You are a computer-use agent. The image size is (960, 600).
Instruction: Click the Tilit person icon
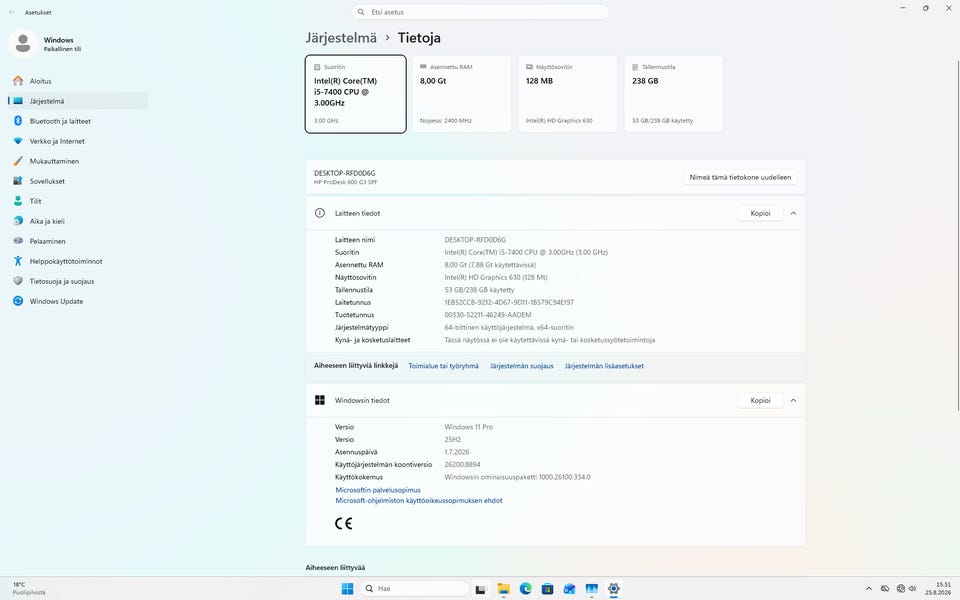click(x=18, y=201)
